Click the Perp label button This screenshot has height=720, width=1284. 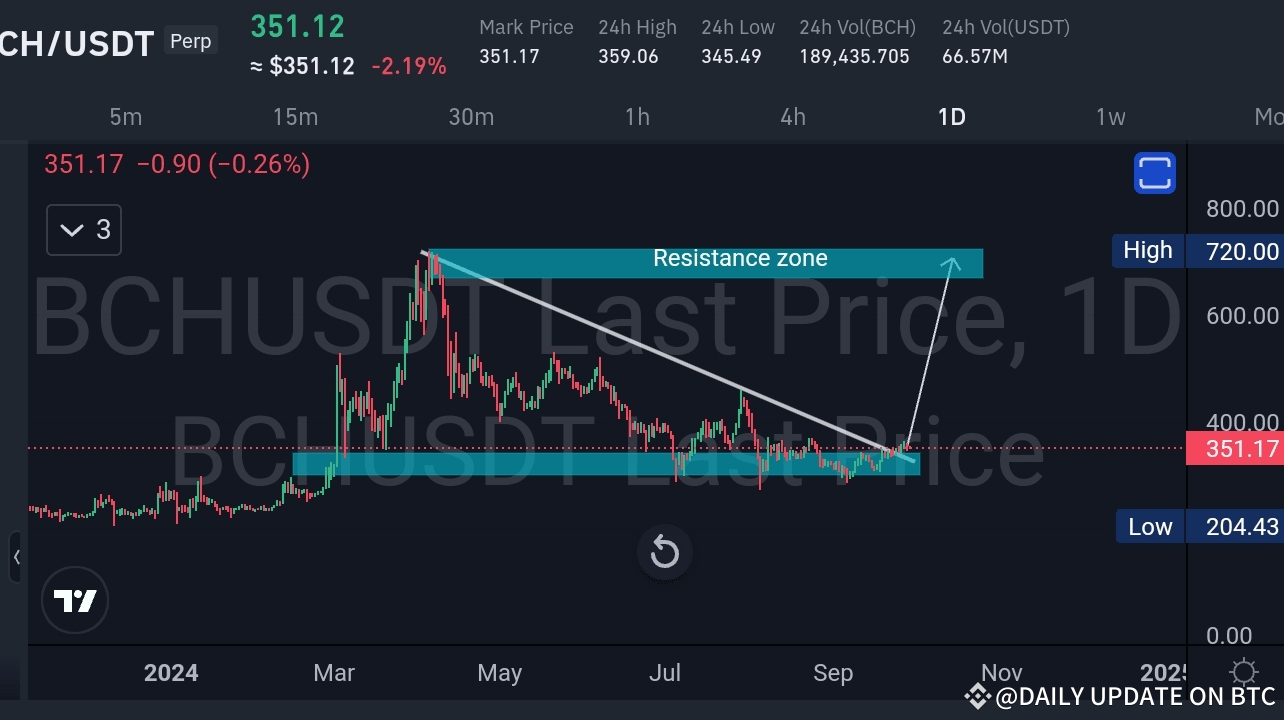[x=190, y=41]
